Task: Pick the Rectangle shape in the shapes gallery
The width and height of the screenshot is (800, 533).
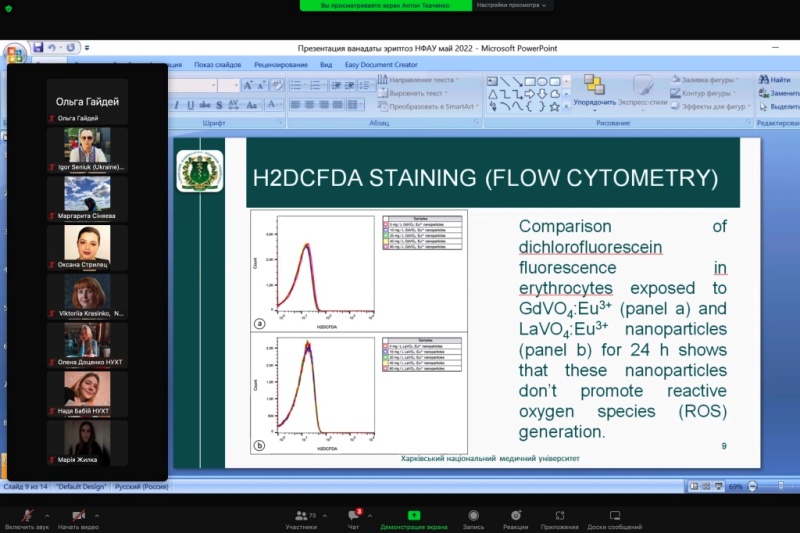Action: (530, 82)
